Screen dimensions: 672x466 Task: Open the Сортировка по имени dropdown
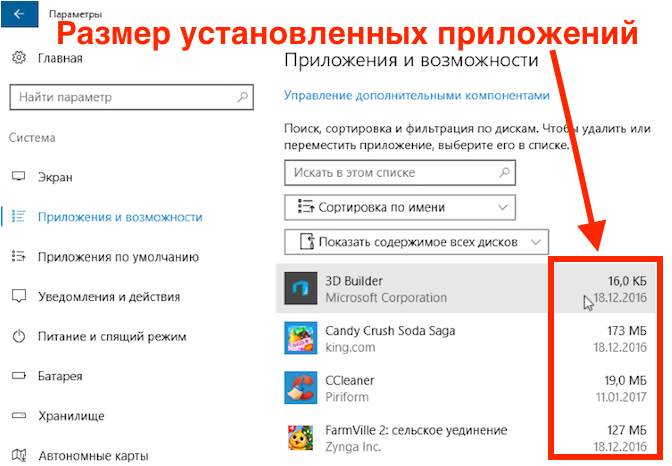(400, 207)
